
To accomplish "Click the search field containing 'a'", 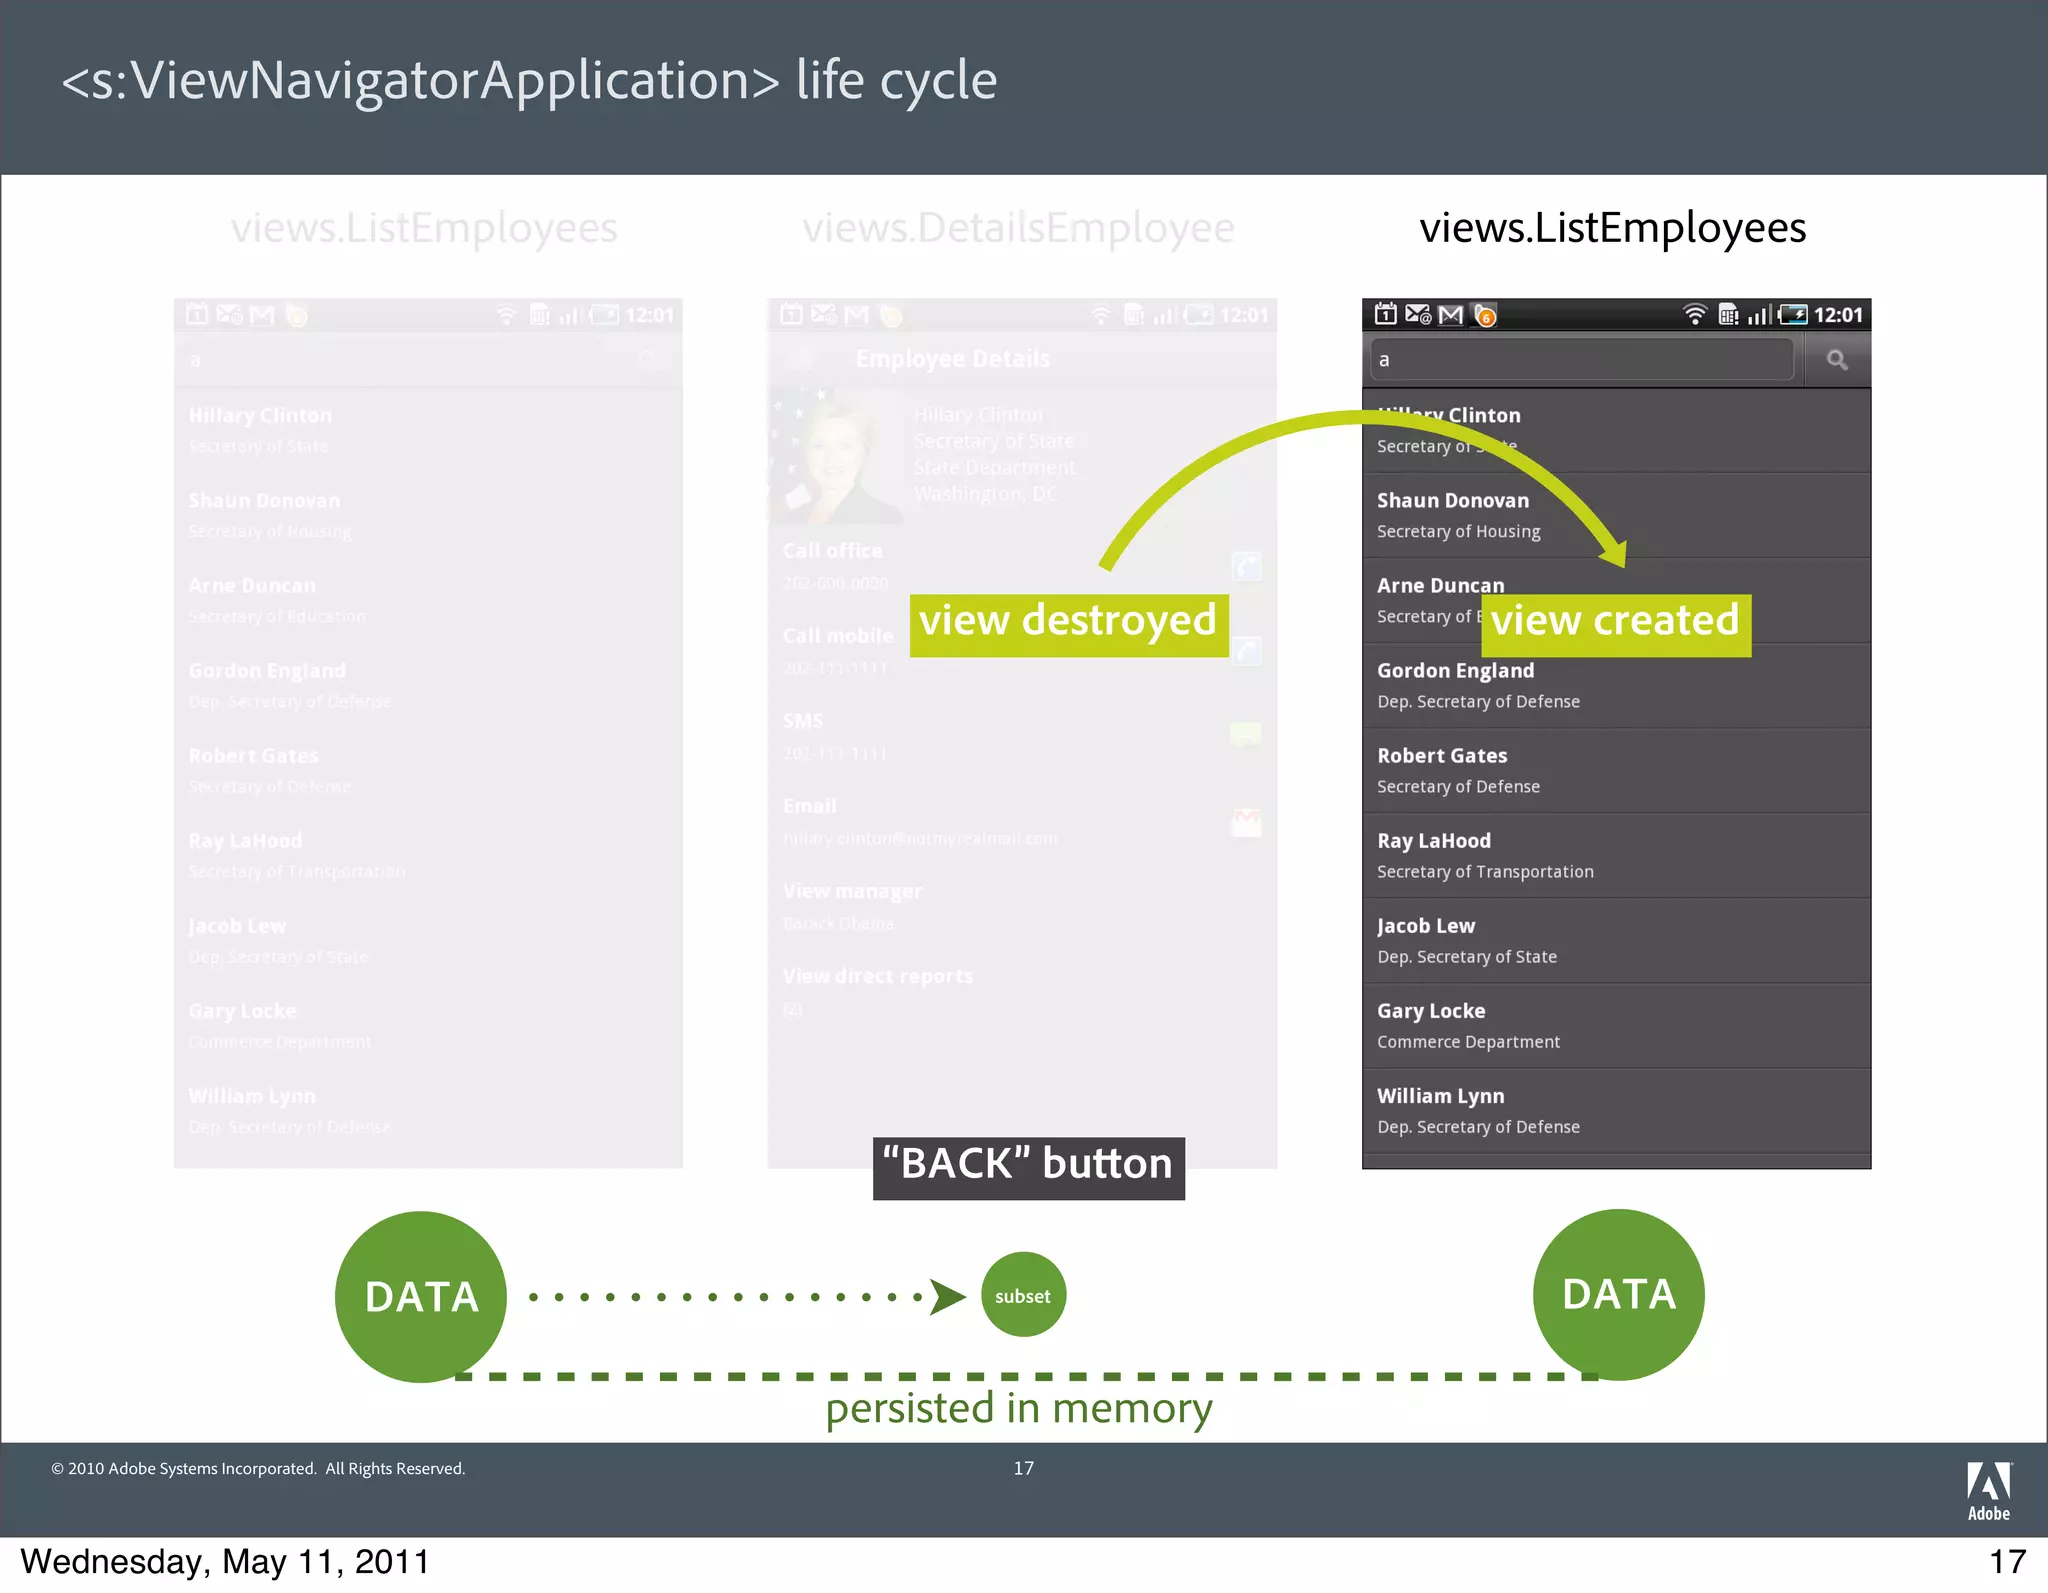I will click(x=1583, y=360).
